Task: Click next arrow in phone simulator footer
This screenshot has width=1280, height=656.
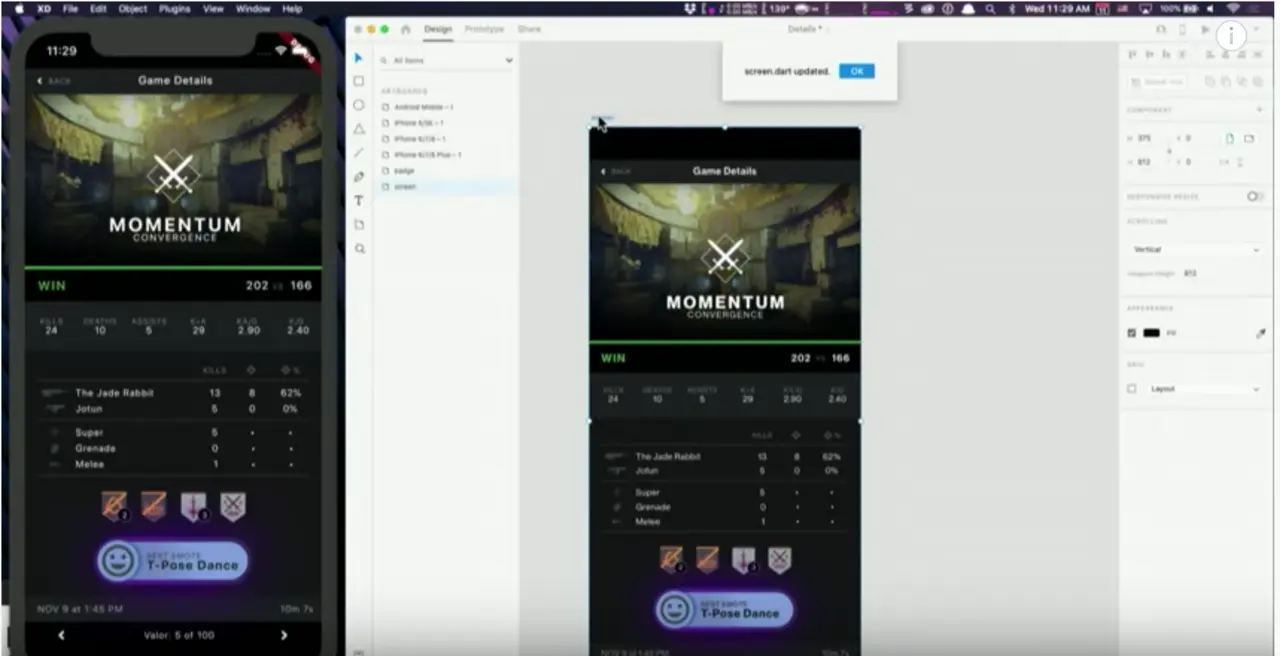Action: coord(284,635)
